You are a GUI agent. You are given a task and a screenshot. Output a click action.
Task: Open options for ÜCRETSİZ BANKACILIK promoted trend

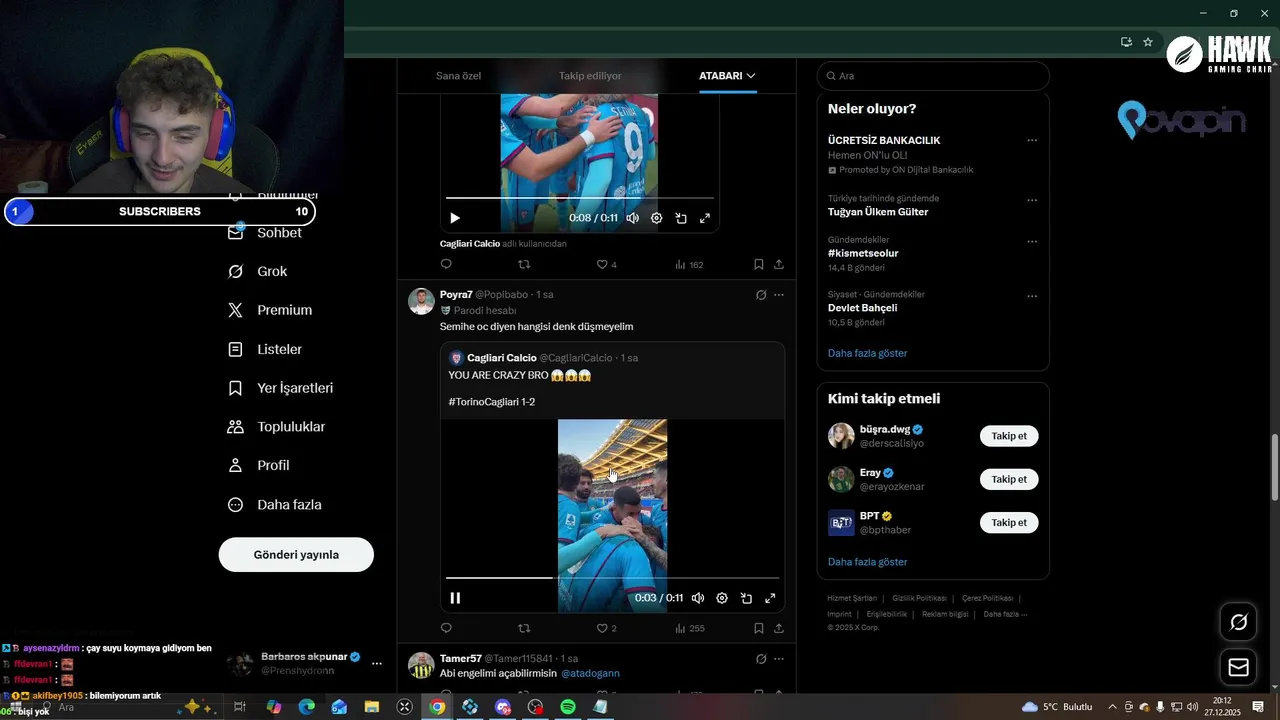[x=1032, y=141]
